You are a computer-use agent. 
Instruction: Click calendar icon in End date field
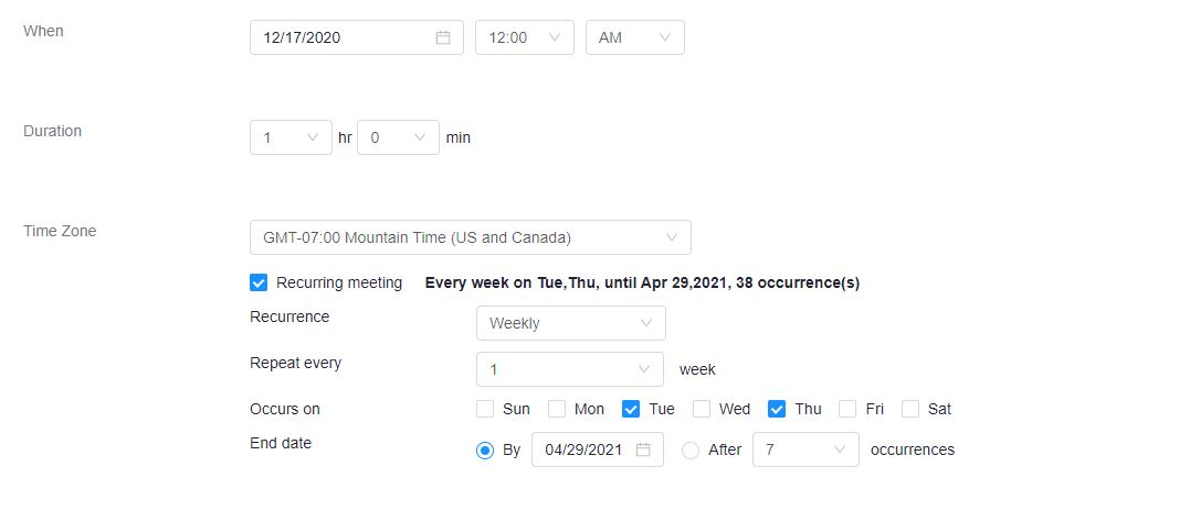point(643,450)
